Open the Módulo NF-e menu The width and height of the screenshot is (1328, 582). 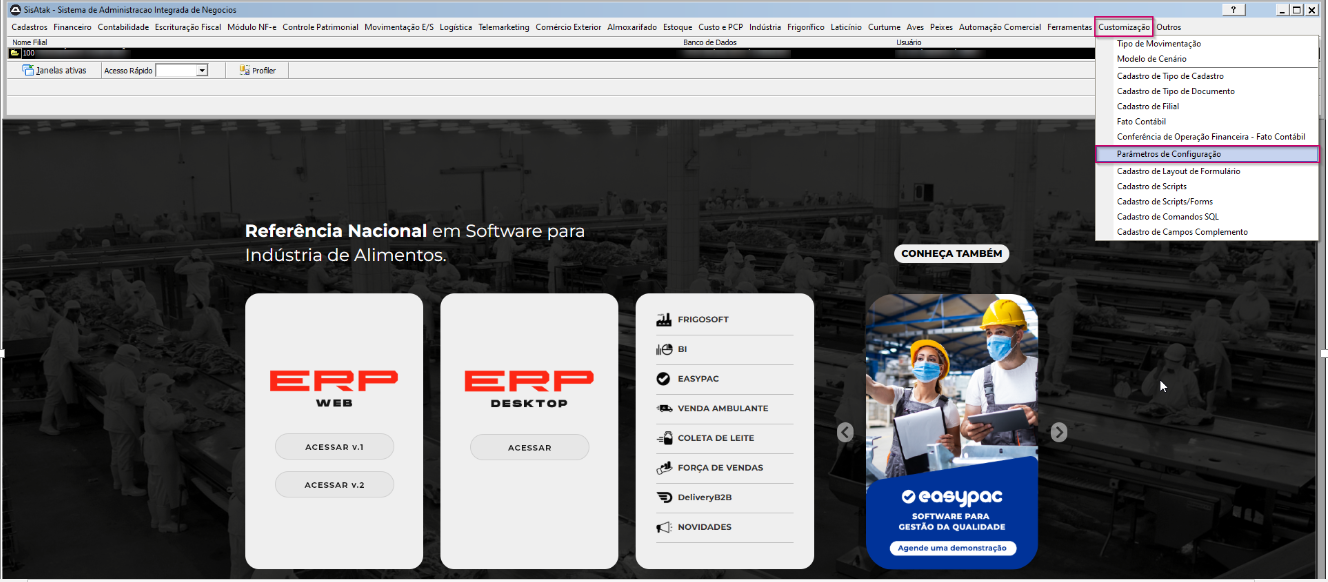point(252,27)
